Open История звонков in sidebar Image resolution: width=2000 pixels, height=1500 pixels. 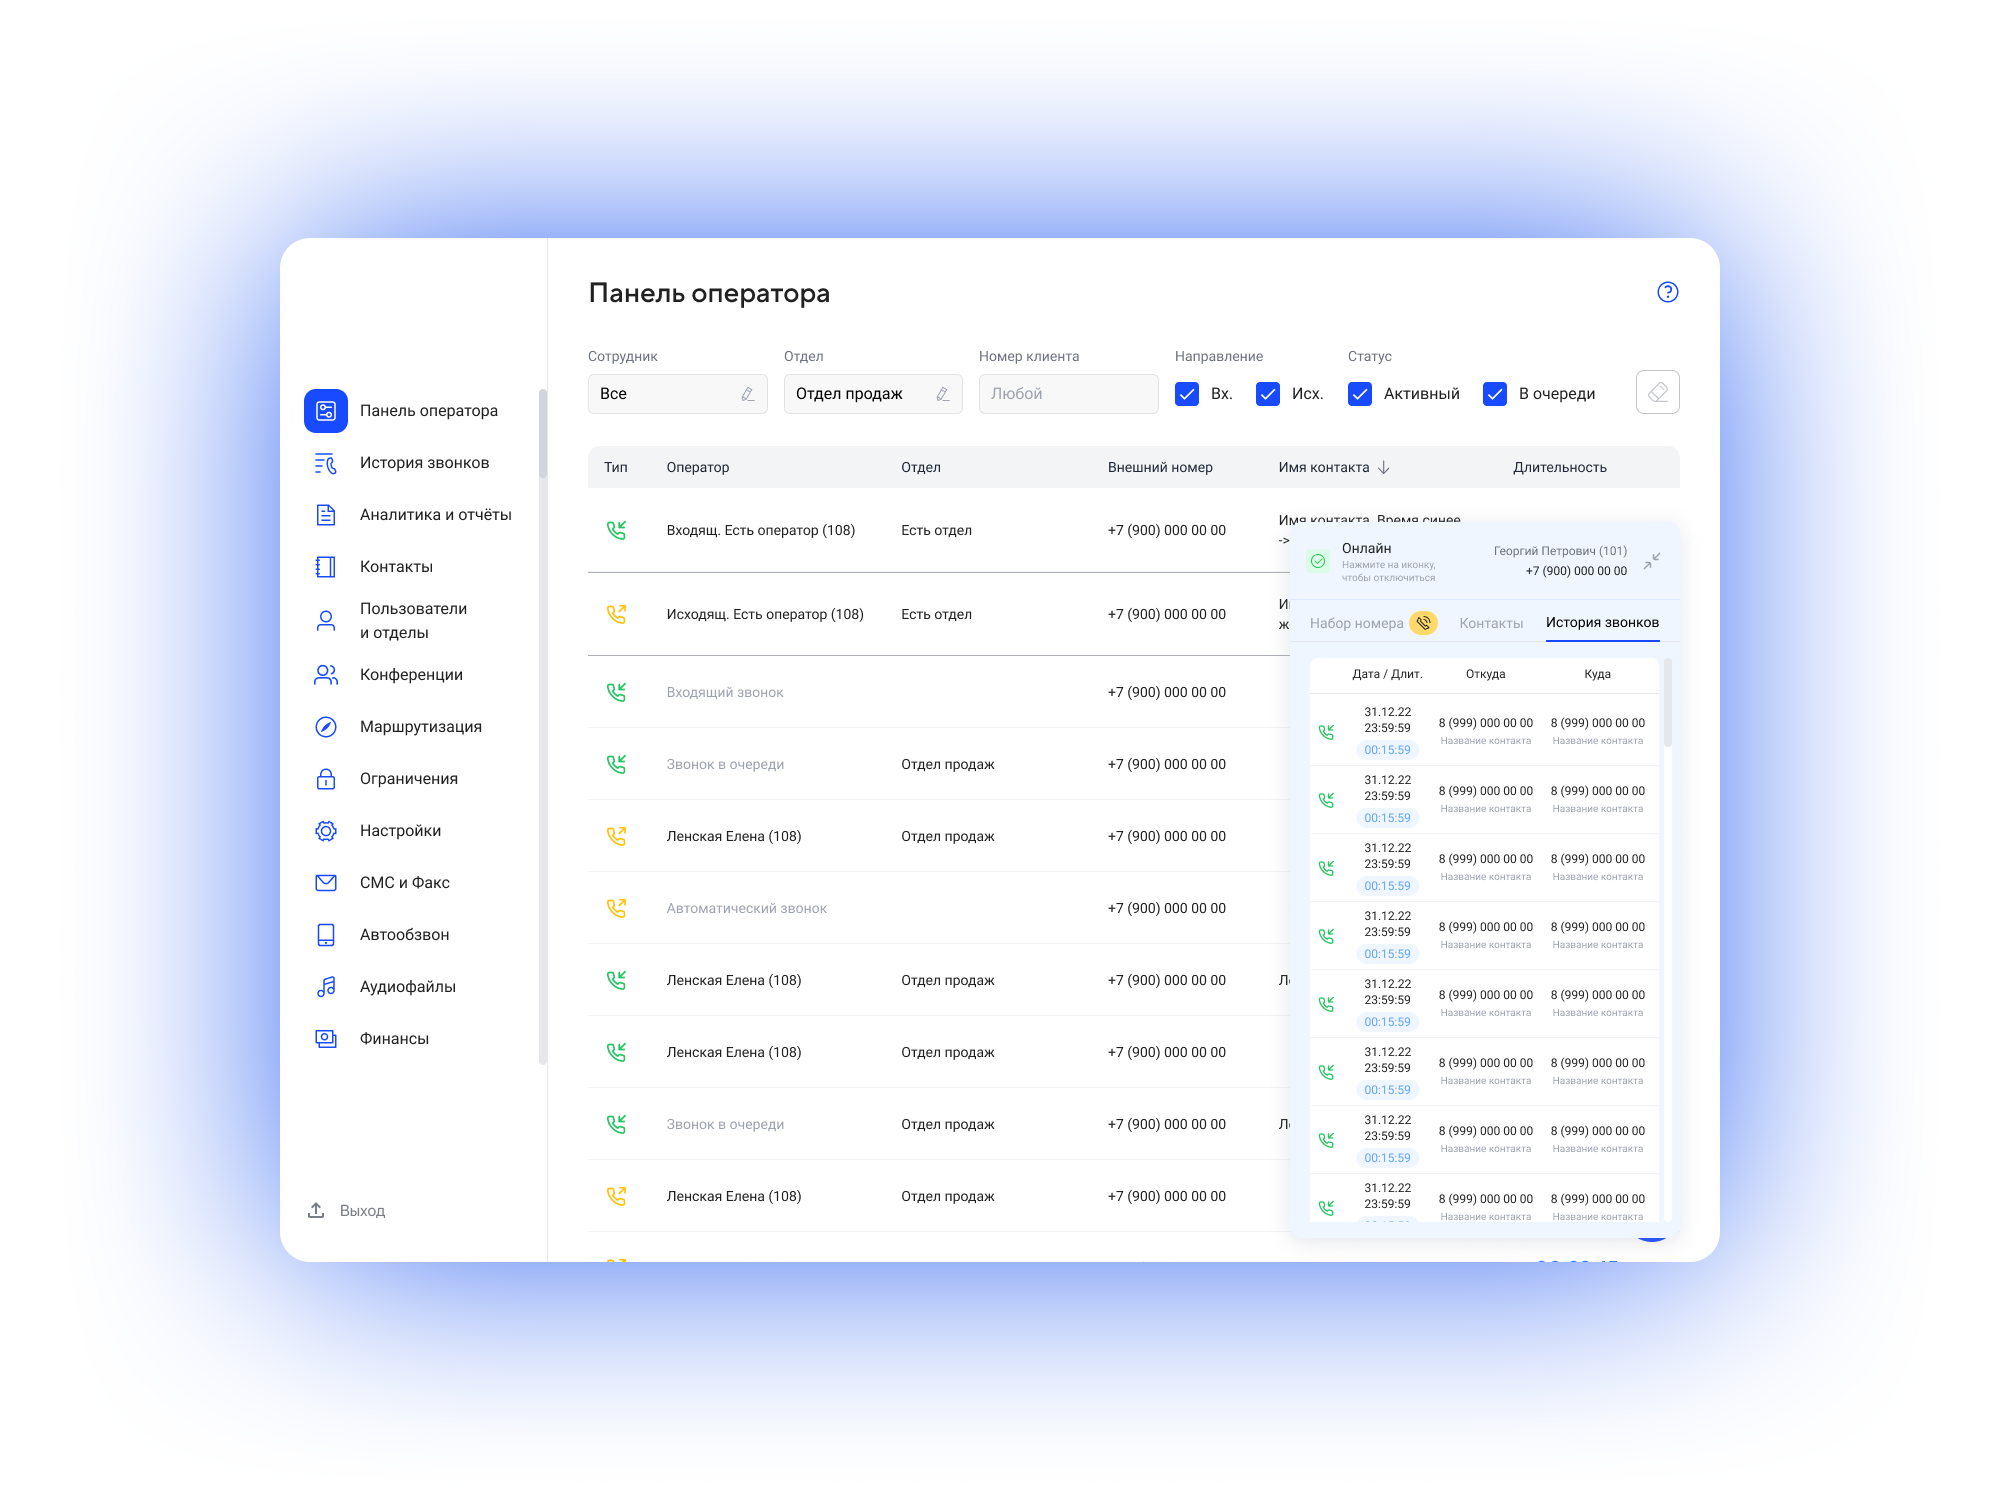tap(424, 463)
